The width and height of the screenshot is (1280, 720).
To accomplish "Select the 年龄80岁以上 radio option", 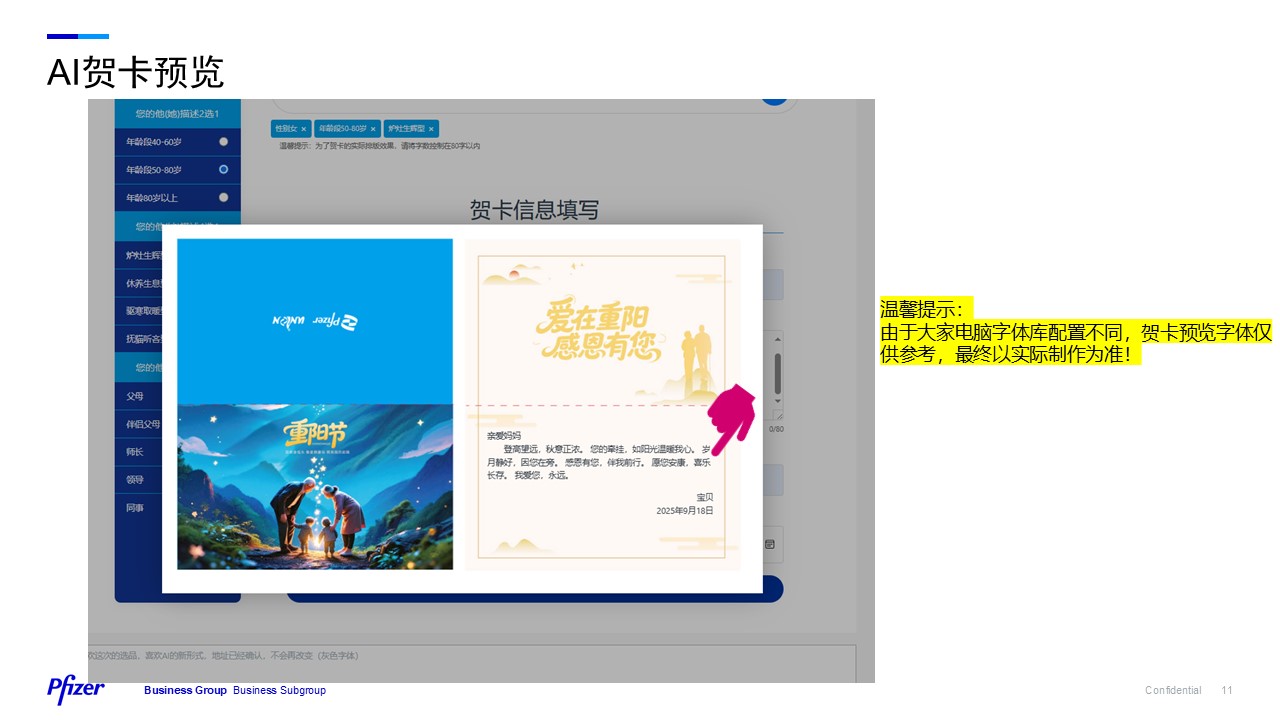I will coord(223,198).
